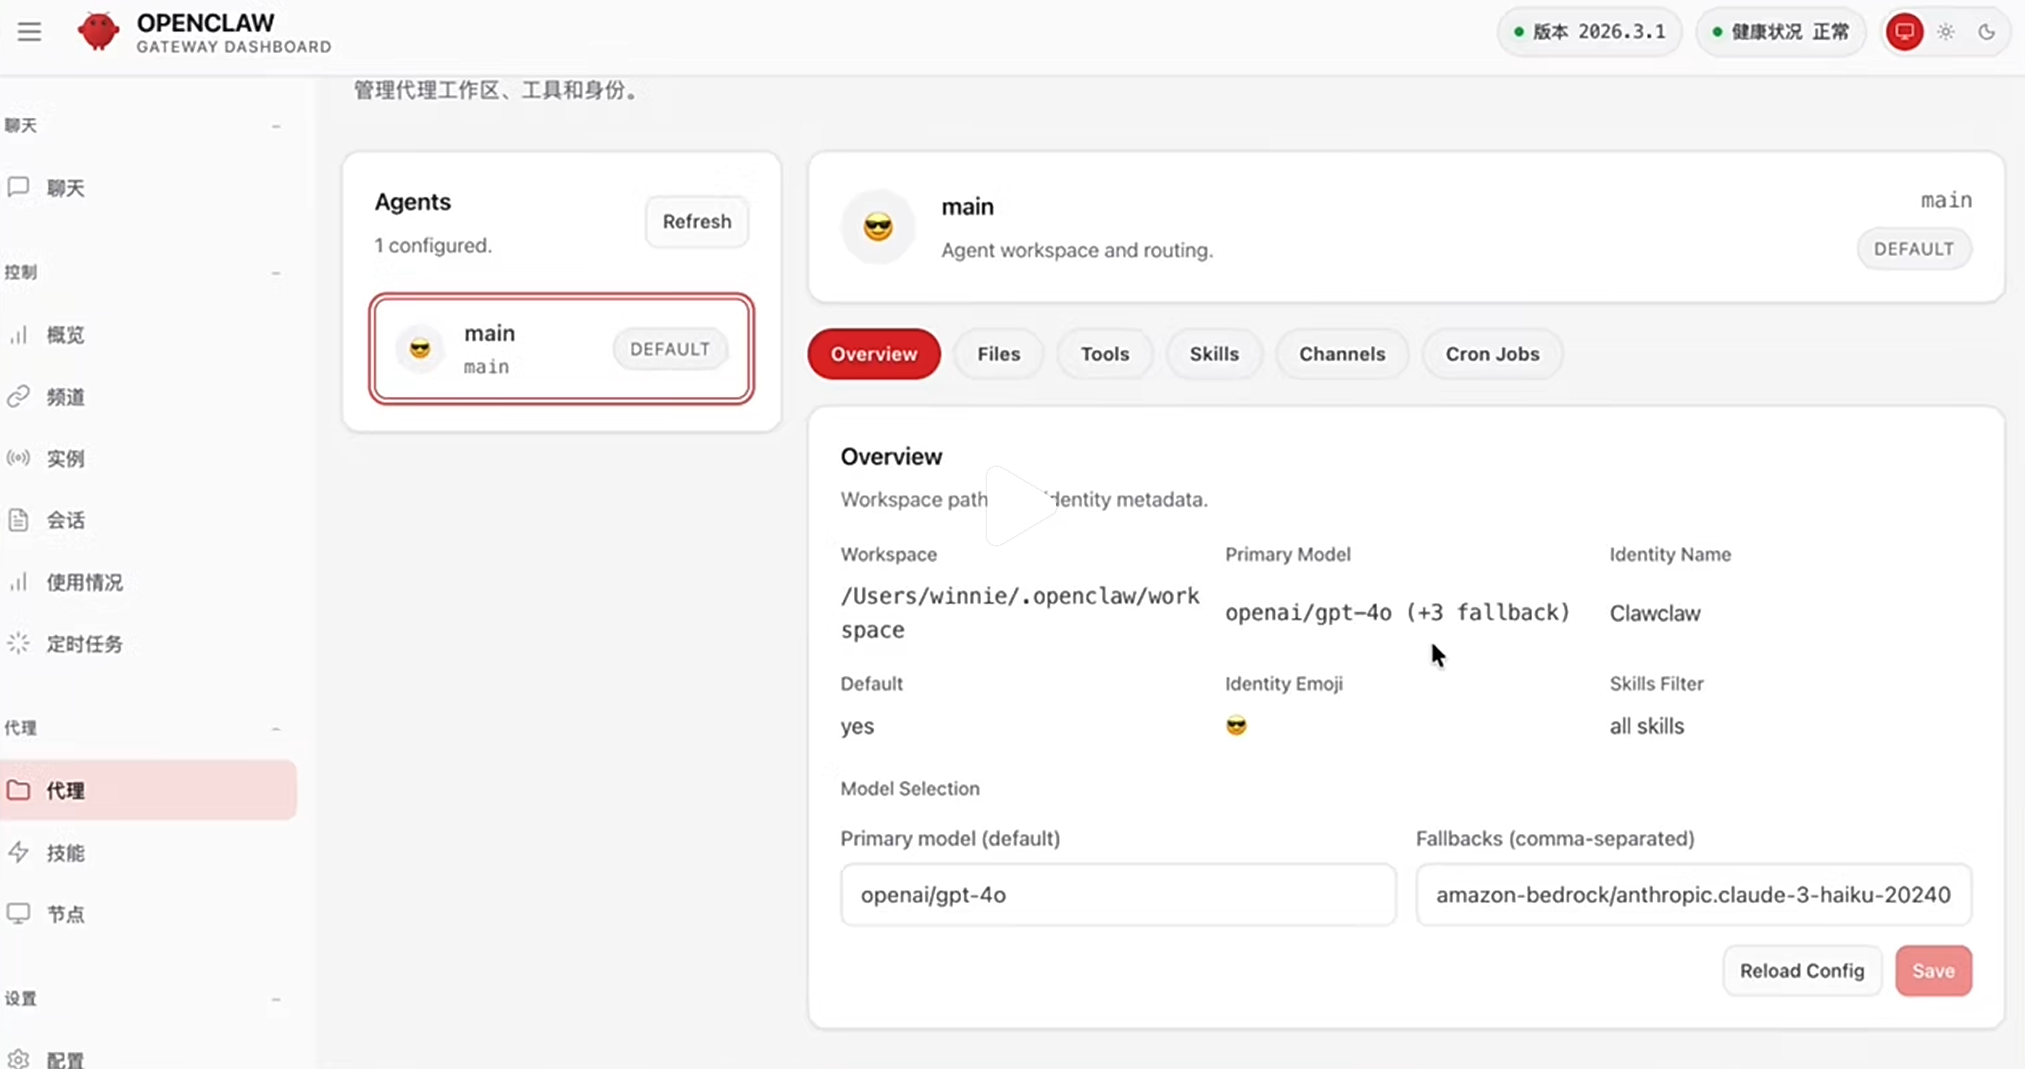Open 定时任务 scheduled tasks in sidebar
Viewport: 2025px width, 1069px height.
click(148, 644)
